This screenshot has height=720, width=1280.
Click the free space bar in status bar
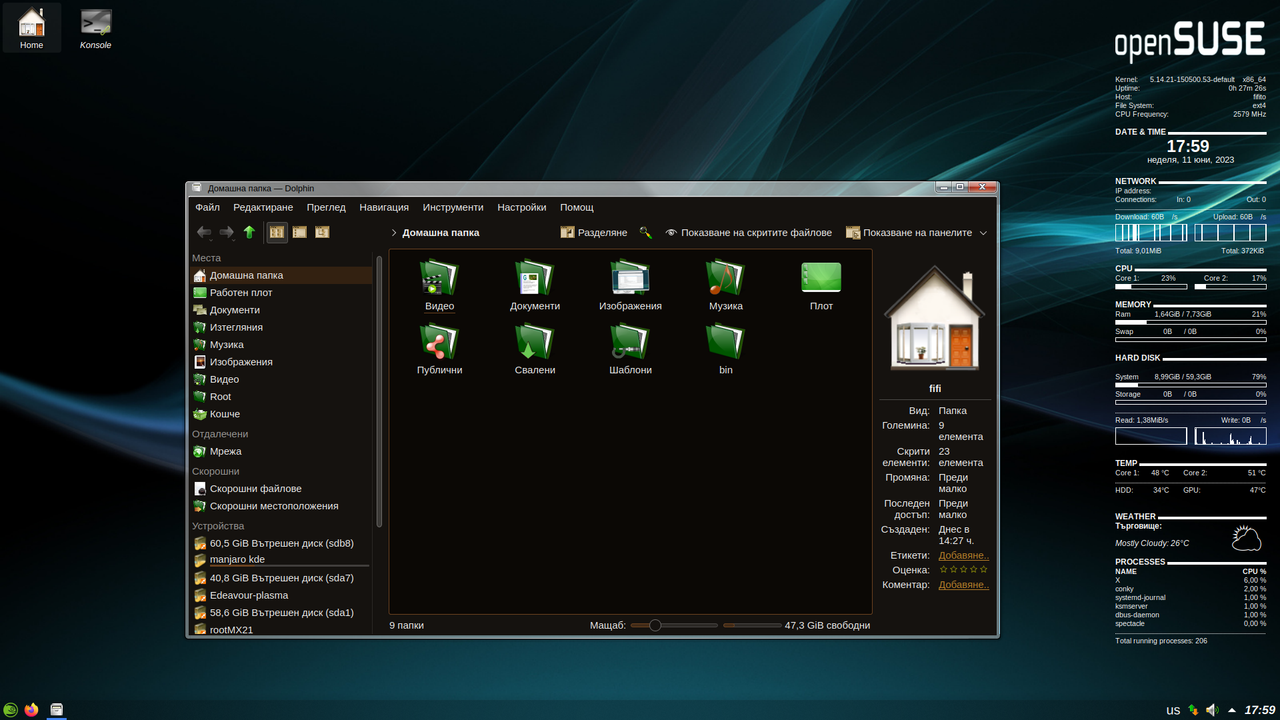(x=752, y=625)
